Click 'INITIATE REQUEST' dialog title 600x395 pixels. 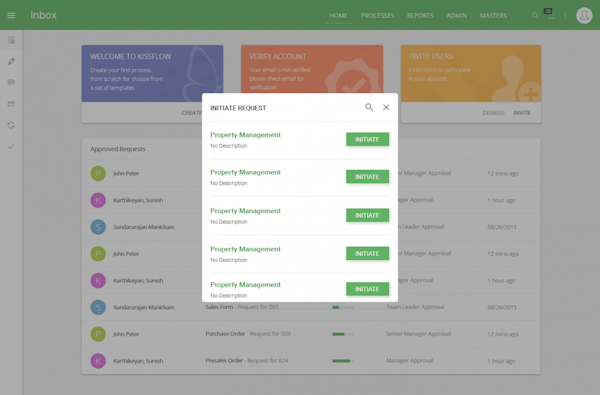[x=238, y=108]
